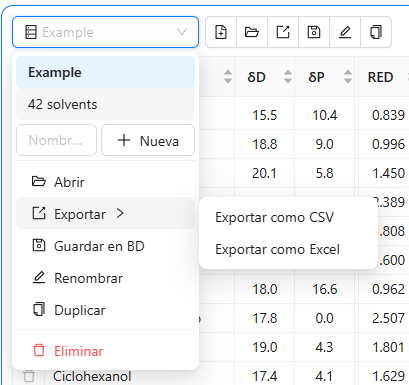This screenshot has height=385, width=409.
Task: Click the δD value 15.5
Action: (x=265, y=115)
